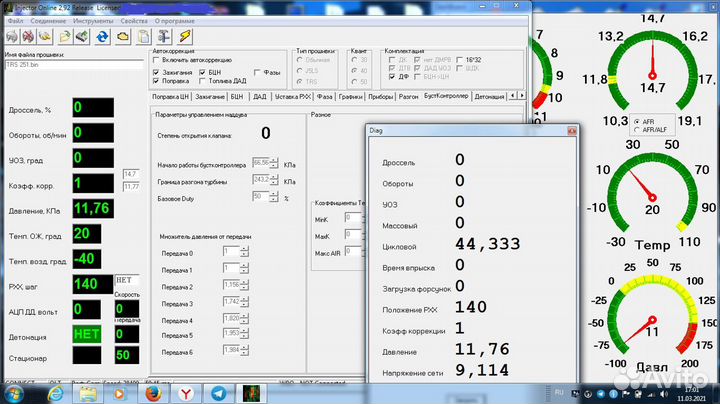The height and width of the screenshot is (404, 720).
Task: Open Firefox from the taskbar
Action: click(153, 394)
